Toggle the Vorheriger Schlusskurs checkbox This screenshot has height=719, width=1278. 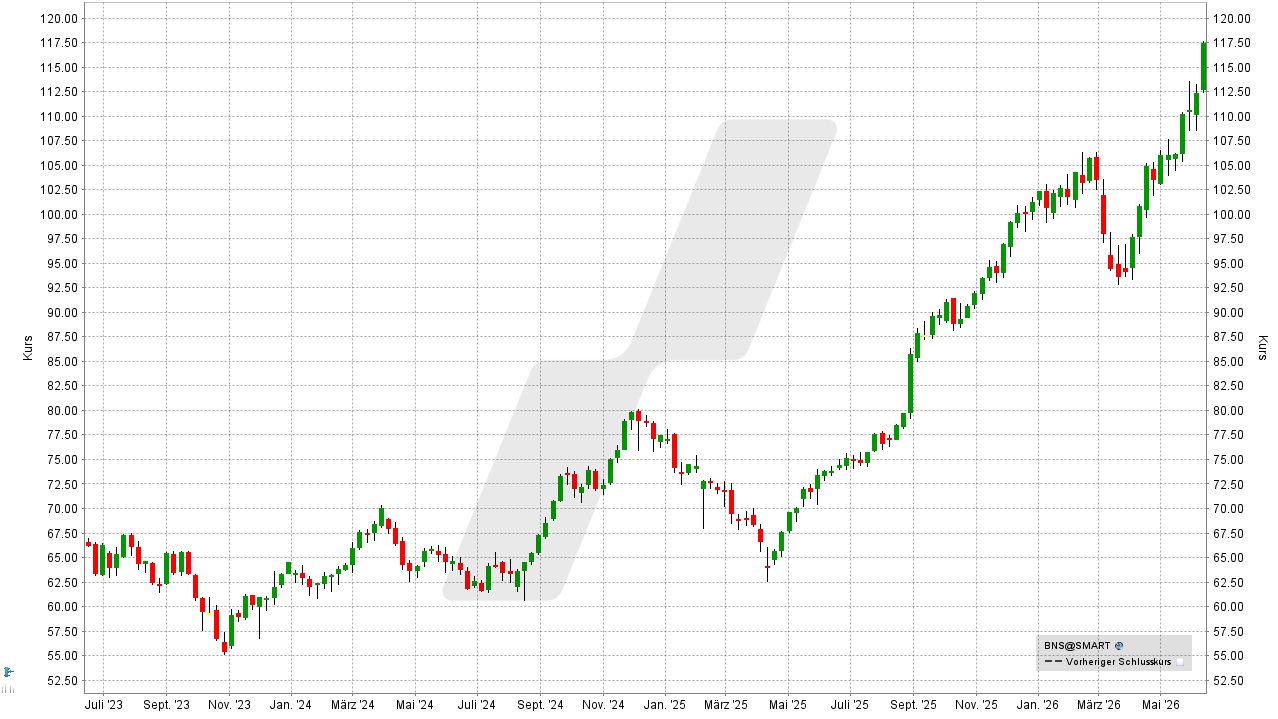[x=1180, y=661]
